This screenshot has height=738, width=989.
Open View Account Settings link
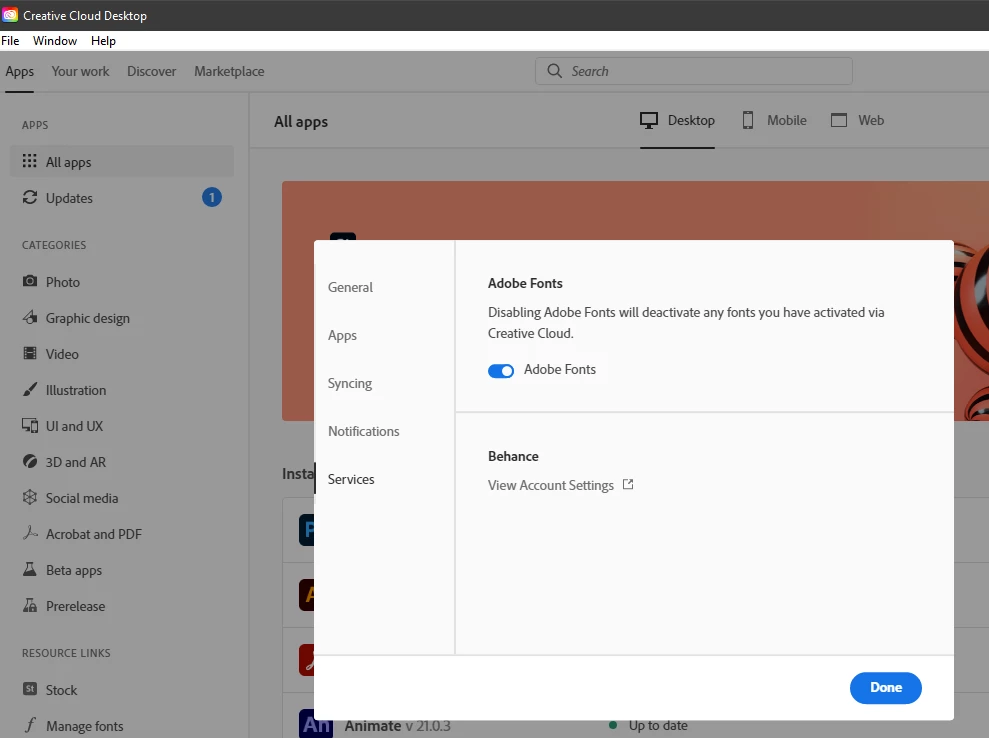[551, 485]
